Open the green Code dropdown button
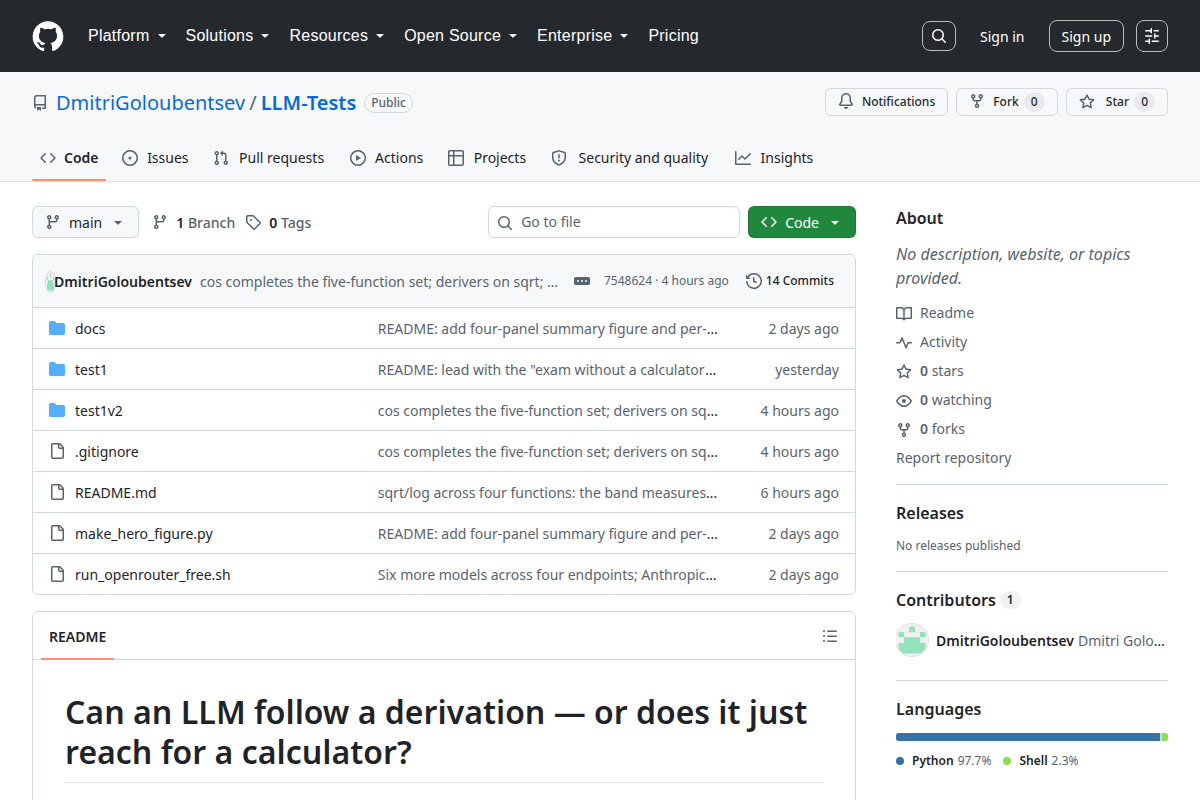Image resolution: width=1200 pixels, height=800 pixels. coord(802,223)
